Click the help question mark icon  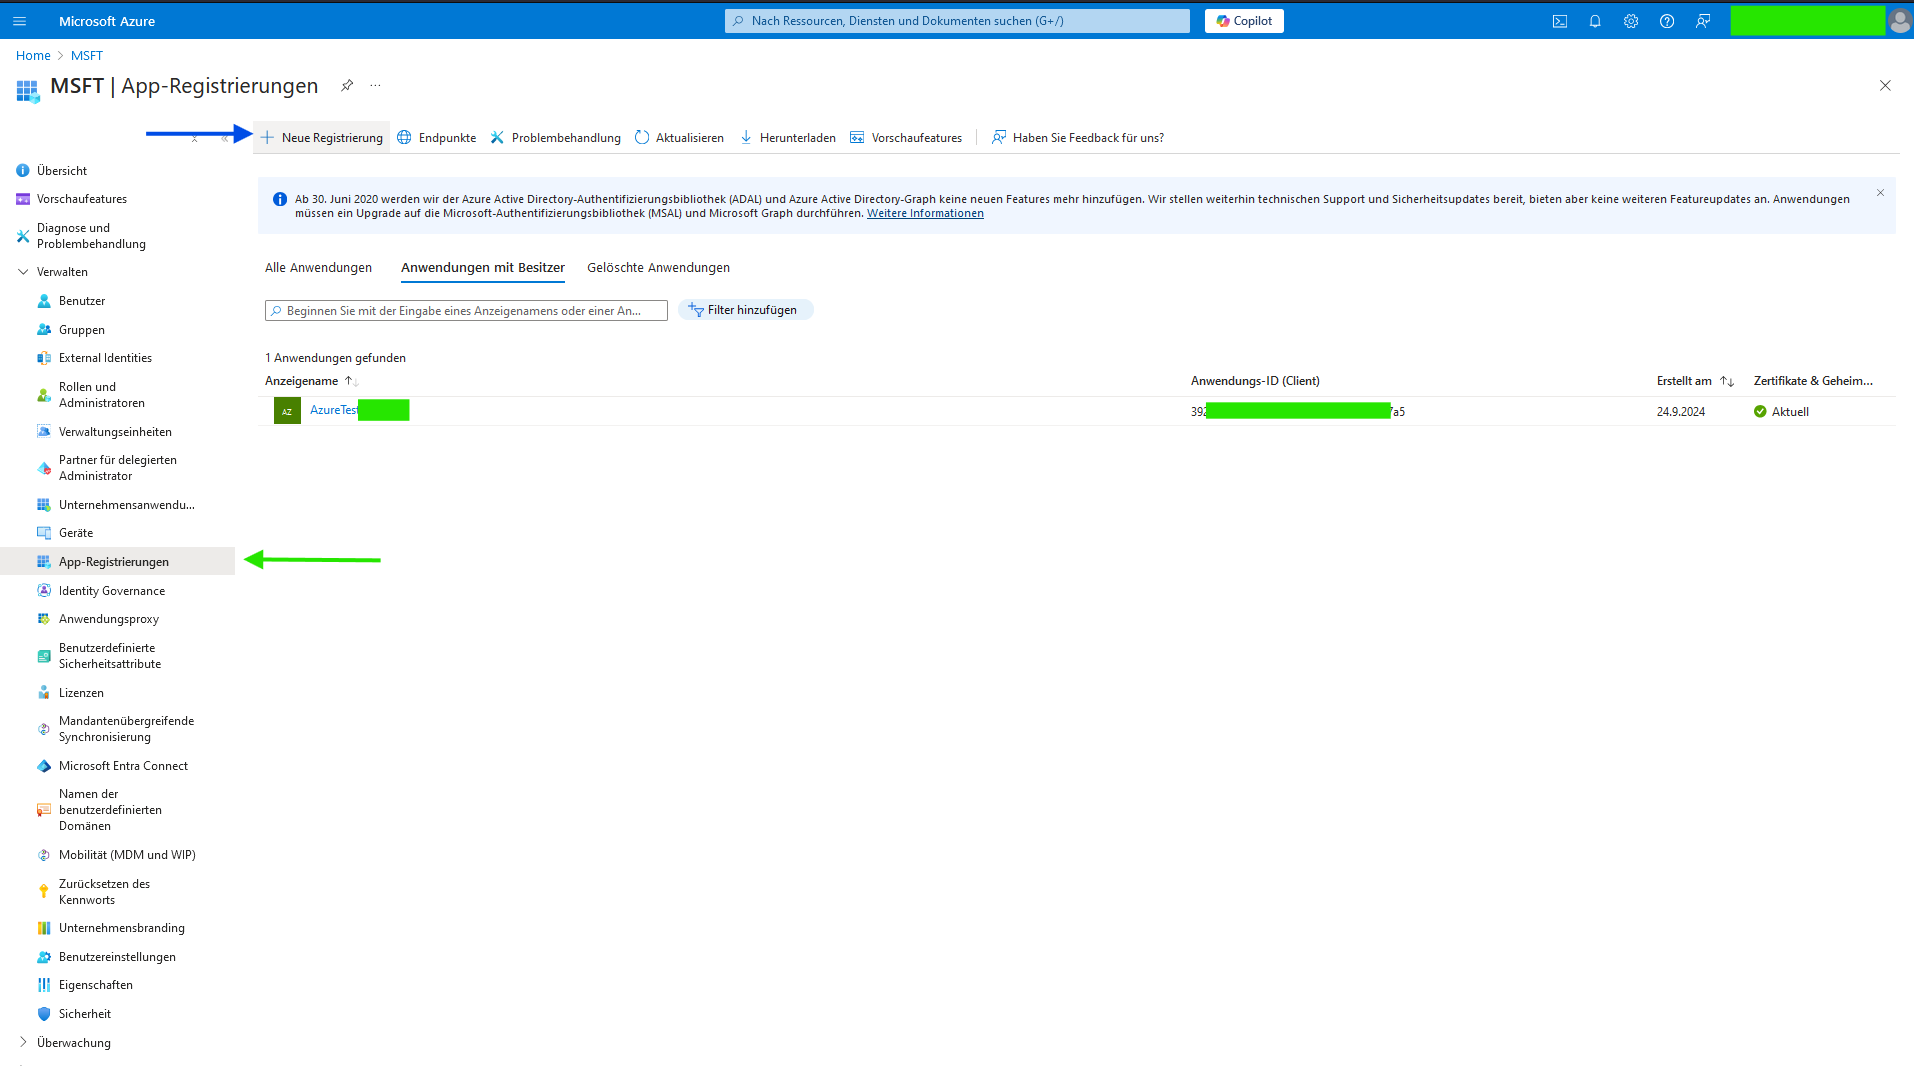(x=1667, y=21)
